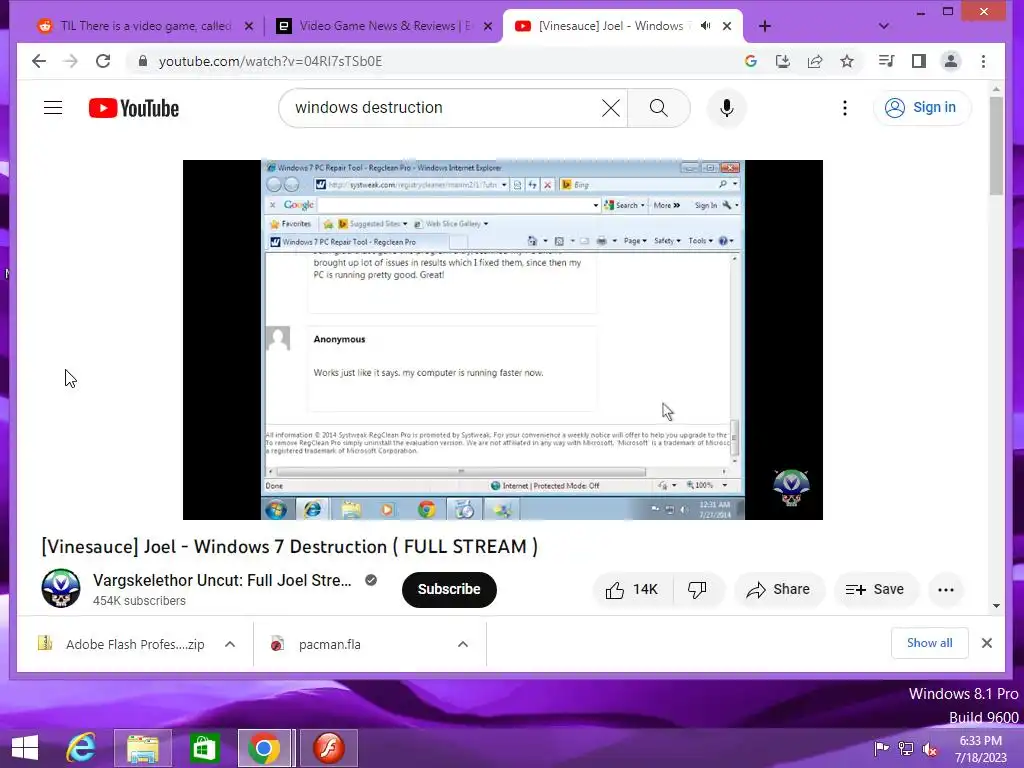Click the video player area
Viewport: 1024px width, 768px height.
click(503, 340)
